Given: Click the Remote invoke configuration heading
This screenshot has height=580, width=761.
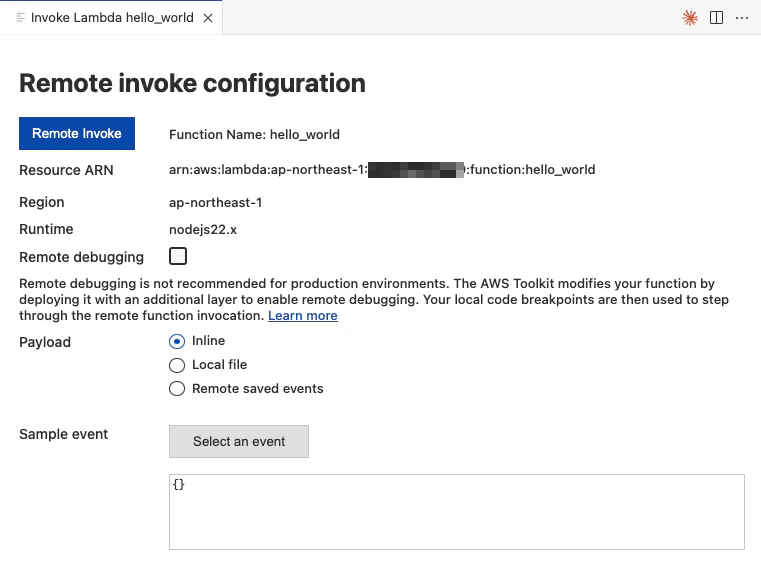Looking at the screenshot, I should click(192, 83).
